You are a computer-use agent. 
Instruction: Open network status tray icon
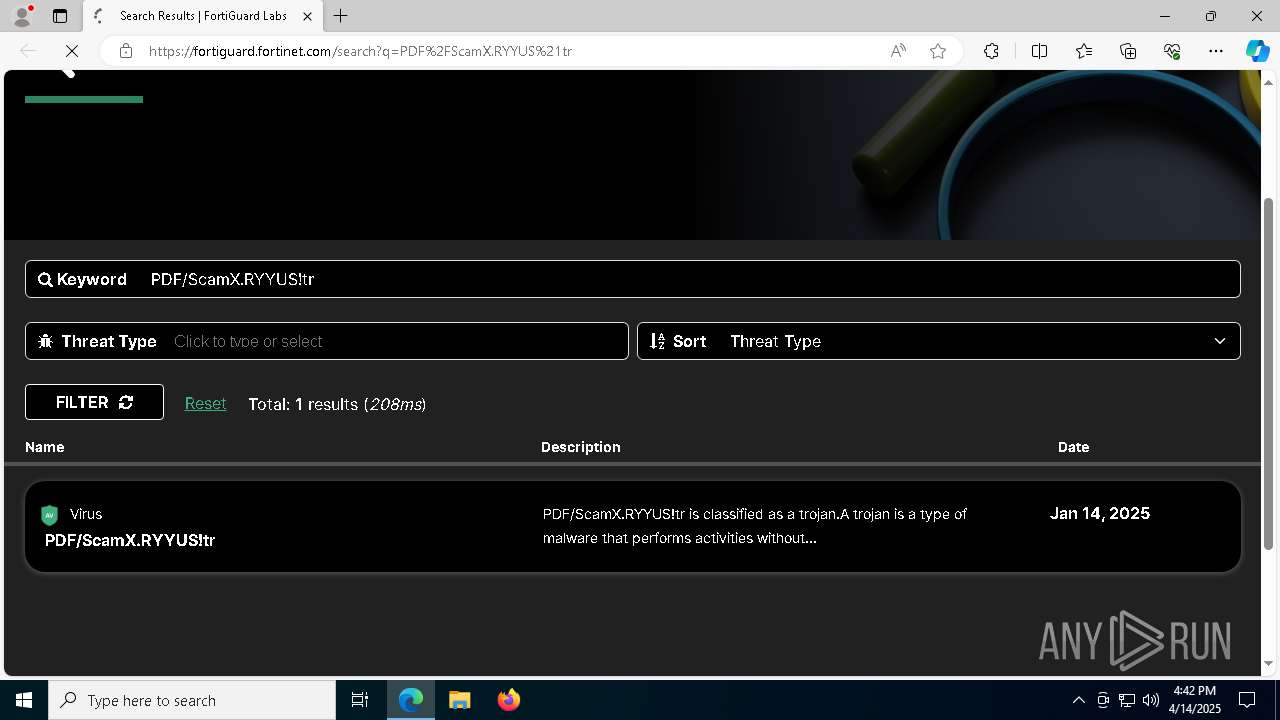(1127, 700)
